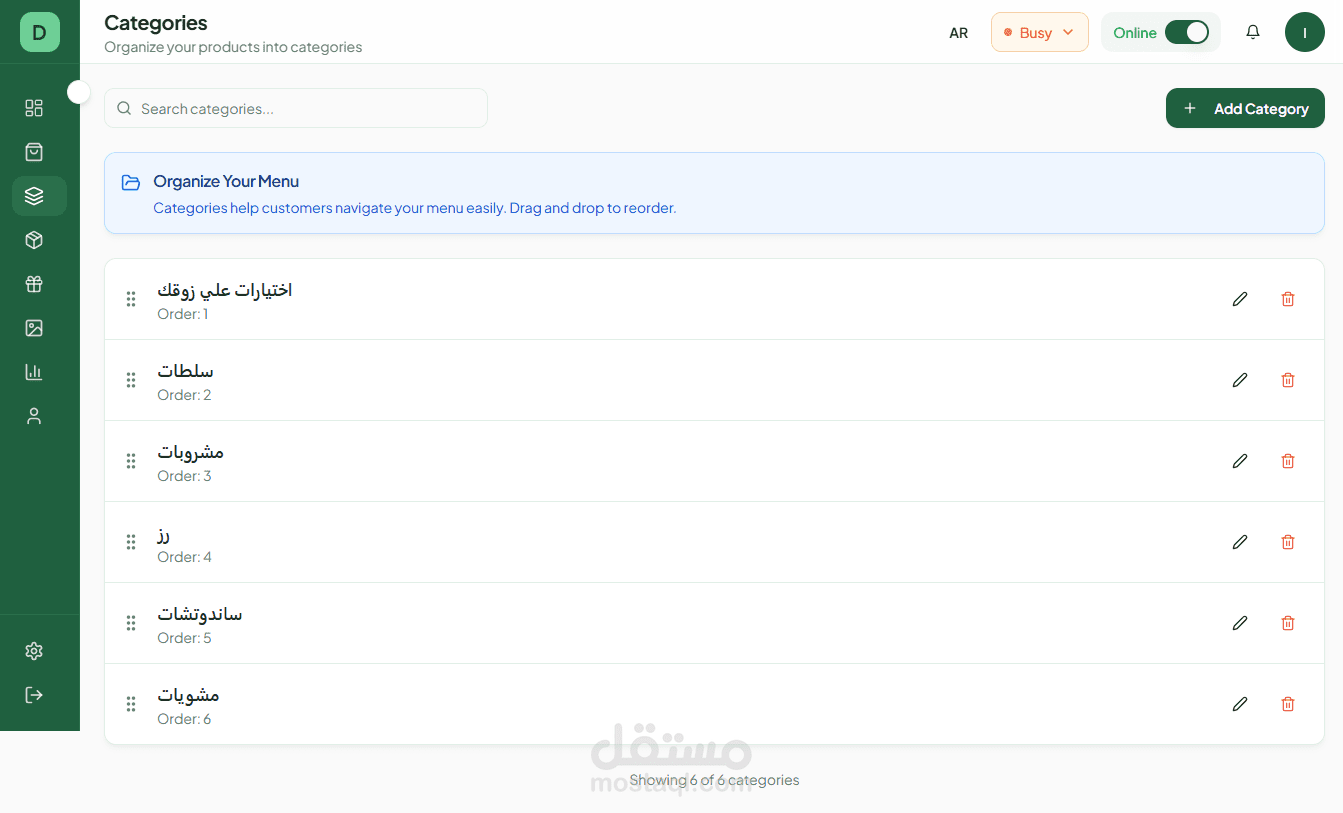Screen dimensions: 1343x813
Task: Click the Order: 3 label
Action: (184, 476)
